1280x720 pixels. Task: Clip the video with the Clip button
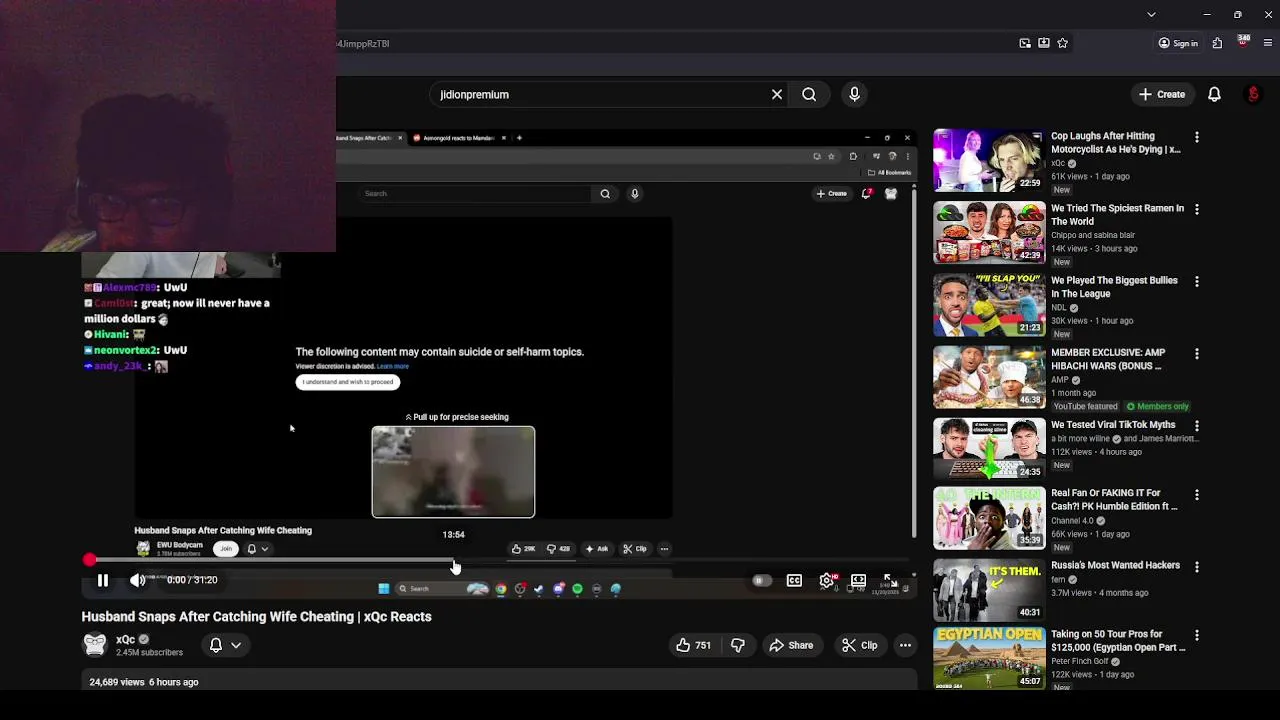point(859,645)
